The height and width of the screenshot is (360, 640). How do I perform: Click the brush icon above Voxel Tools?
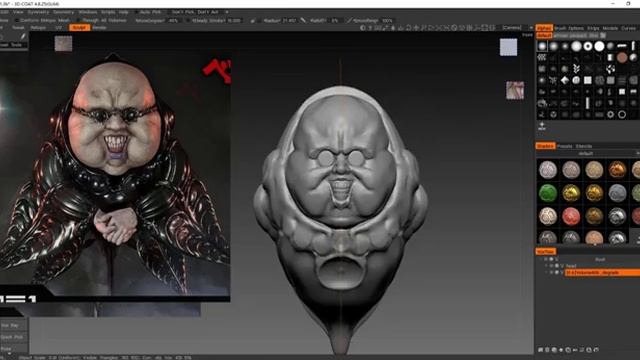pyautogui.click(x=23, y=37)
